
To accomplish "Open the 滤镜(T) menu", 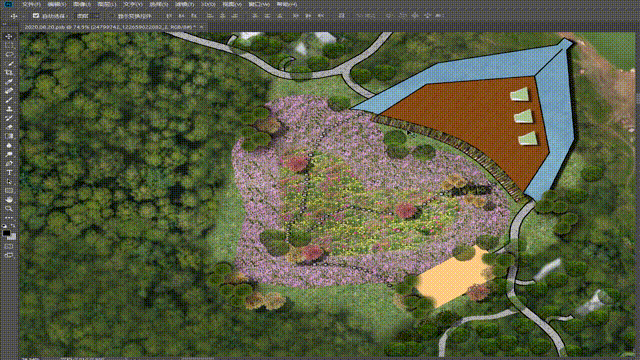I will pyautogui.click(x=184, y=4).
